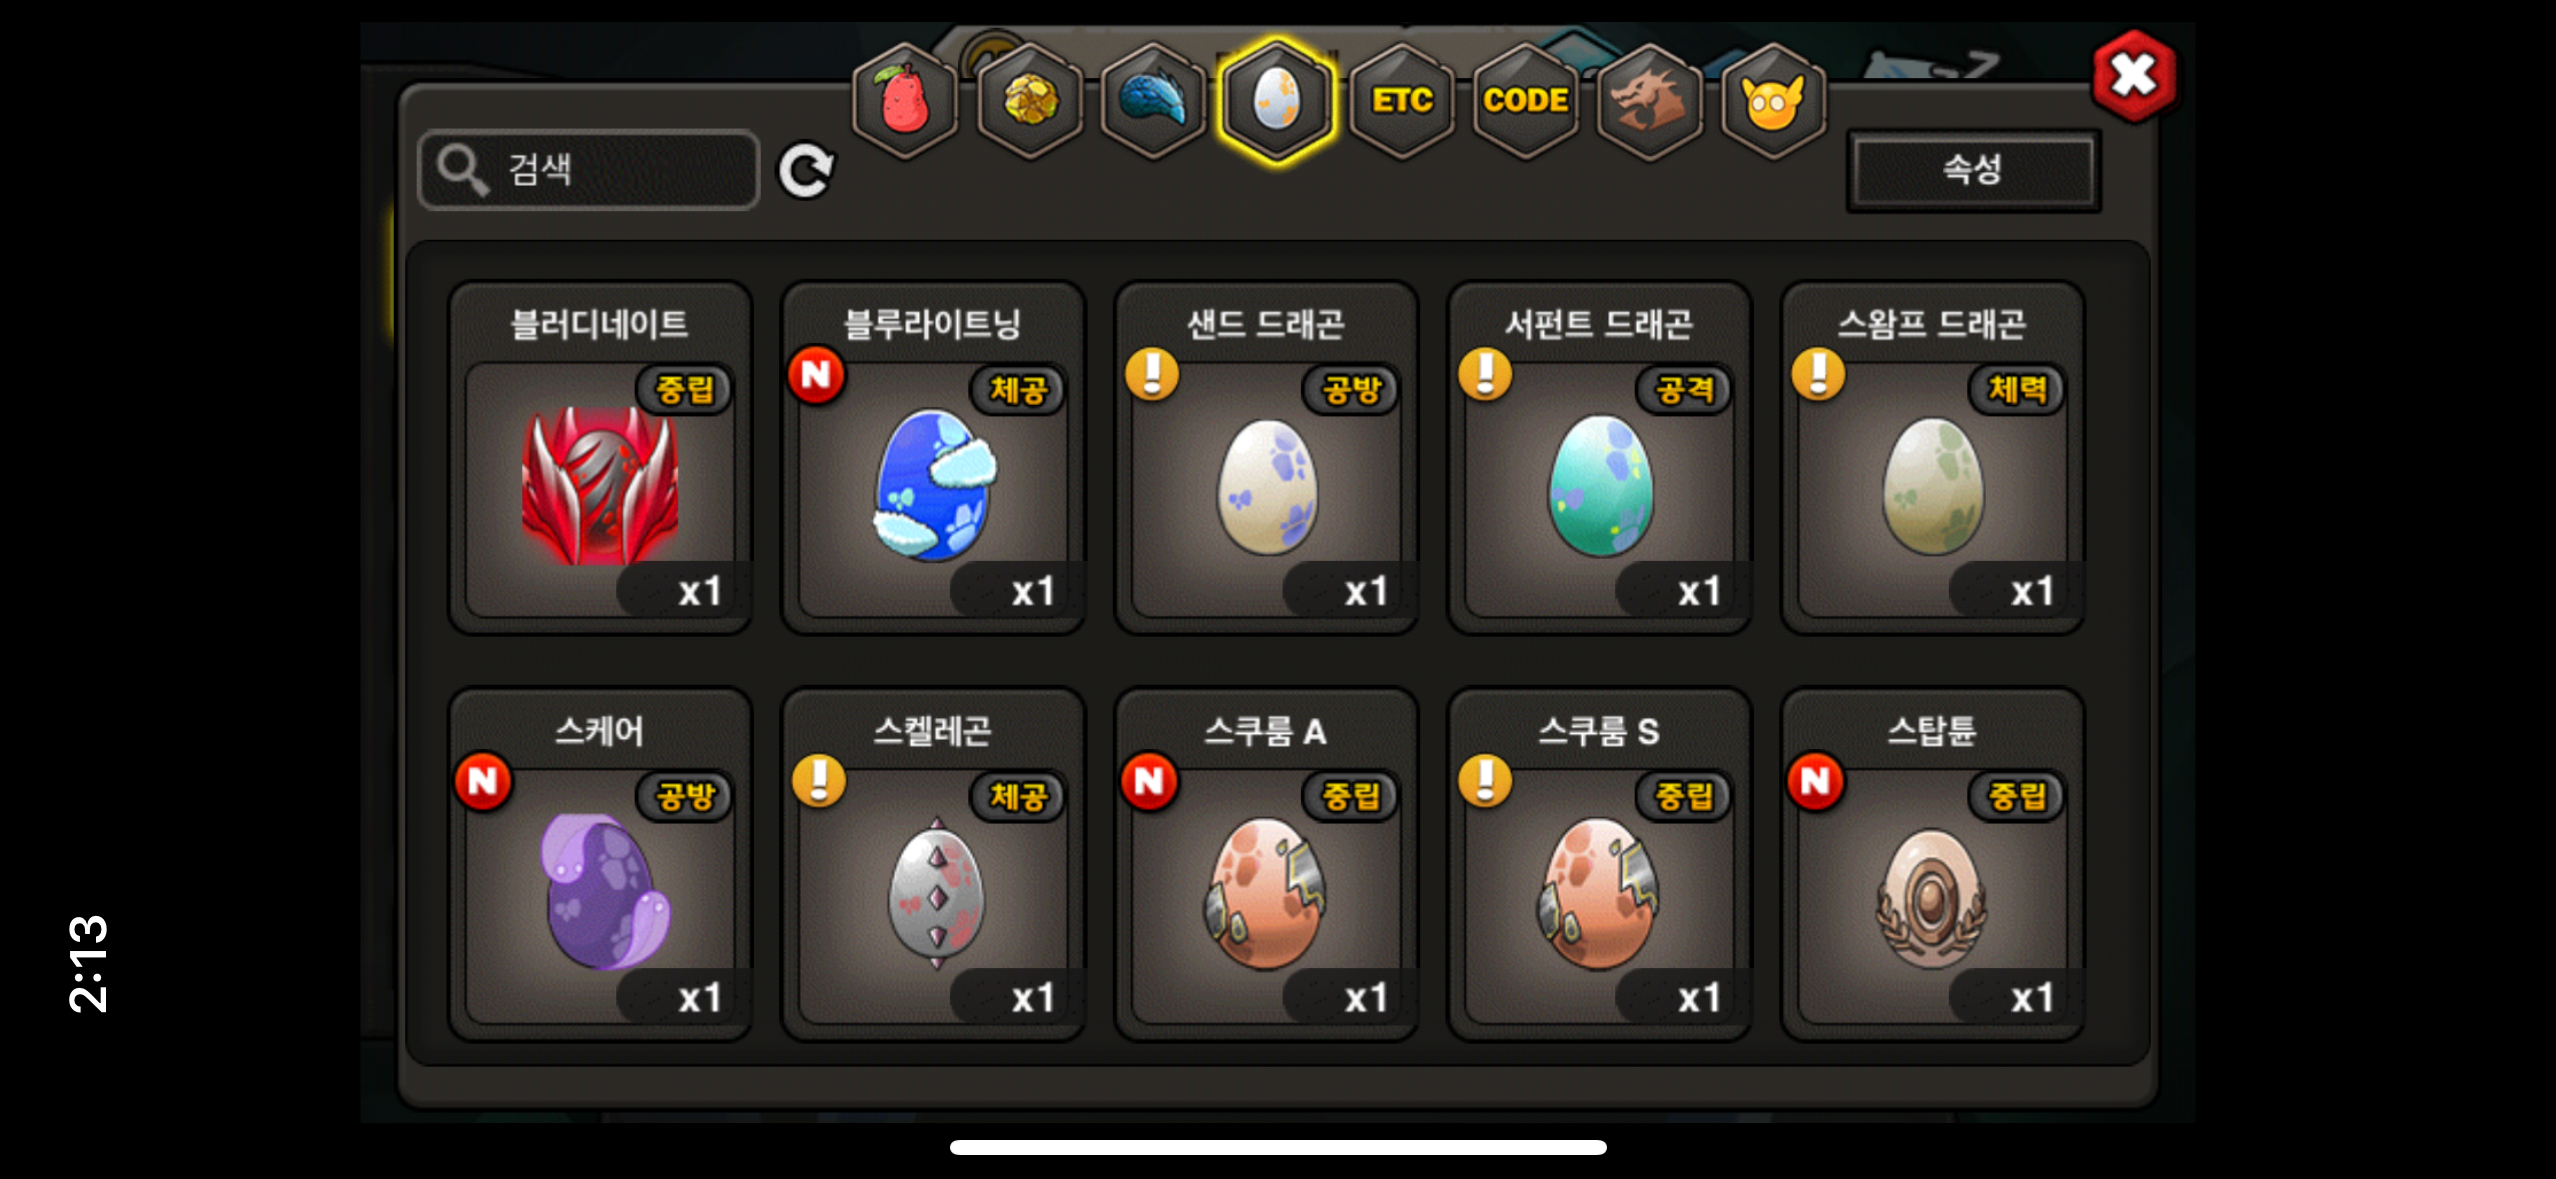
Task: Pick the 서펀트 드래곤 teal egg
Action: click(1599, 458)
